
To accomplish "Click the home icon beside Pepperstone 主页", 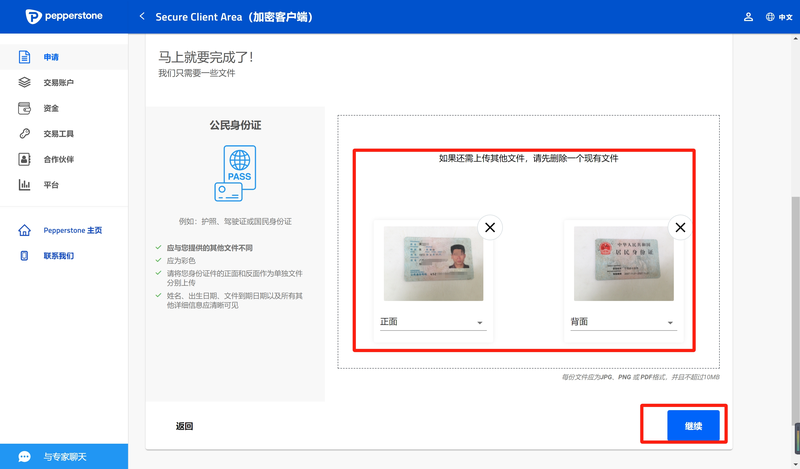I will pyautogui.click(x=24, y=230).
